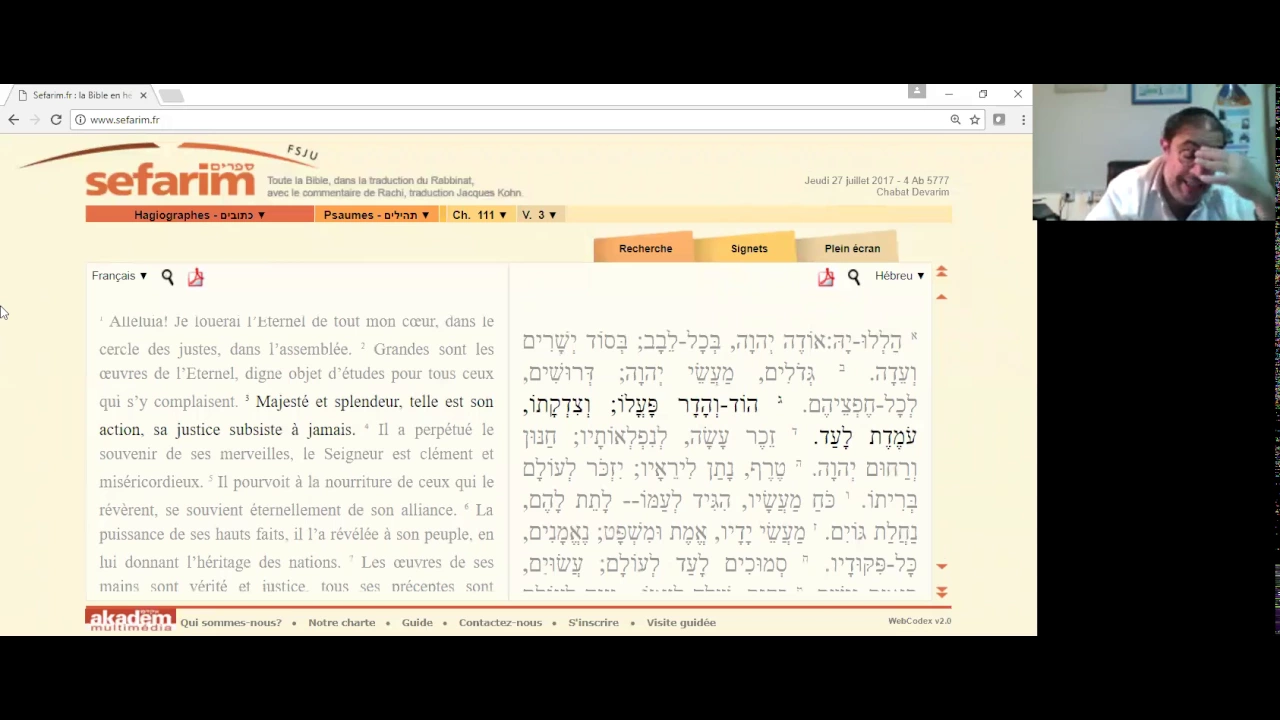Viewport: 1280px width, 720px height.
Task: Open the Hébreu language dropdown
Action: [x=899, y=276]
